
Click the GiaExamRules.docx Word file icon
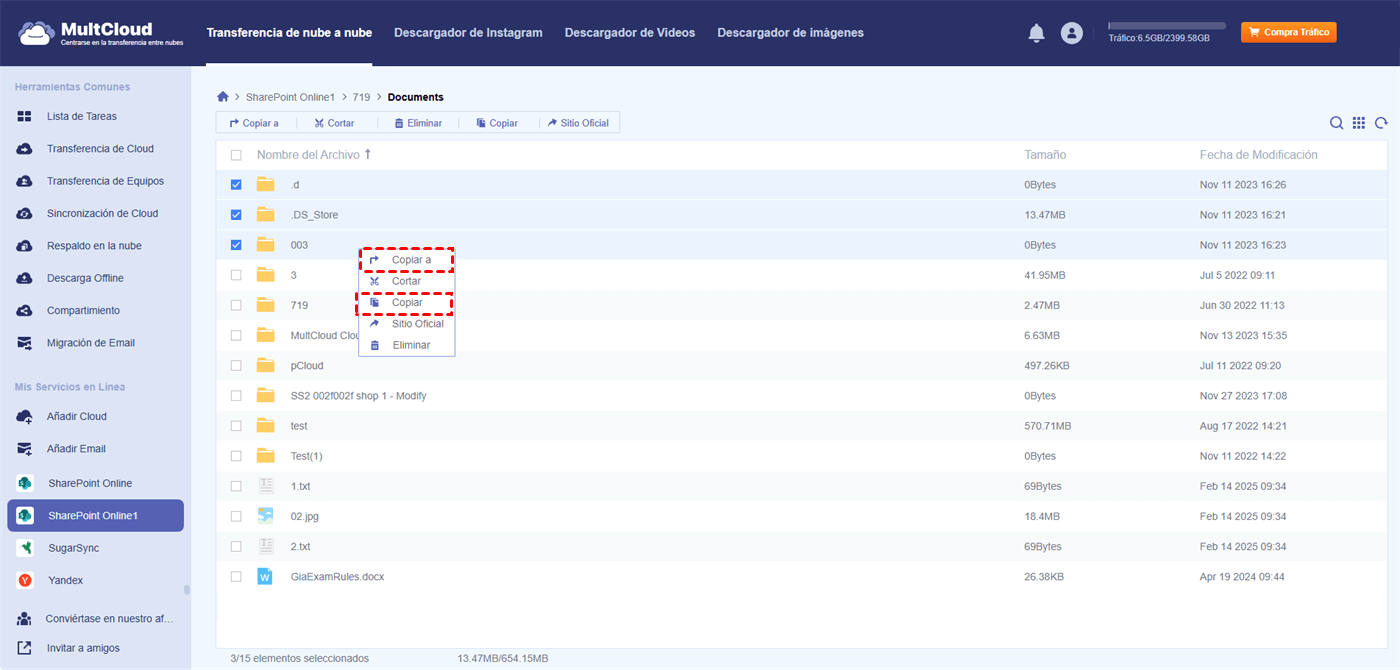coord(265,577)
